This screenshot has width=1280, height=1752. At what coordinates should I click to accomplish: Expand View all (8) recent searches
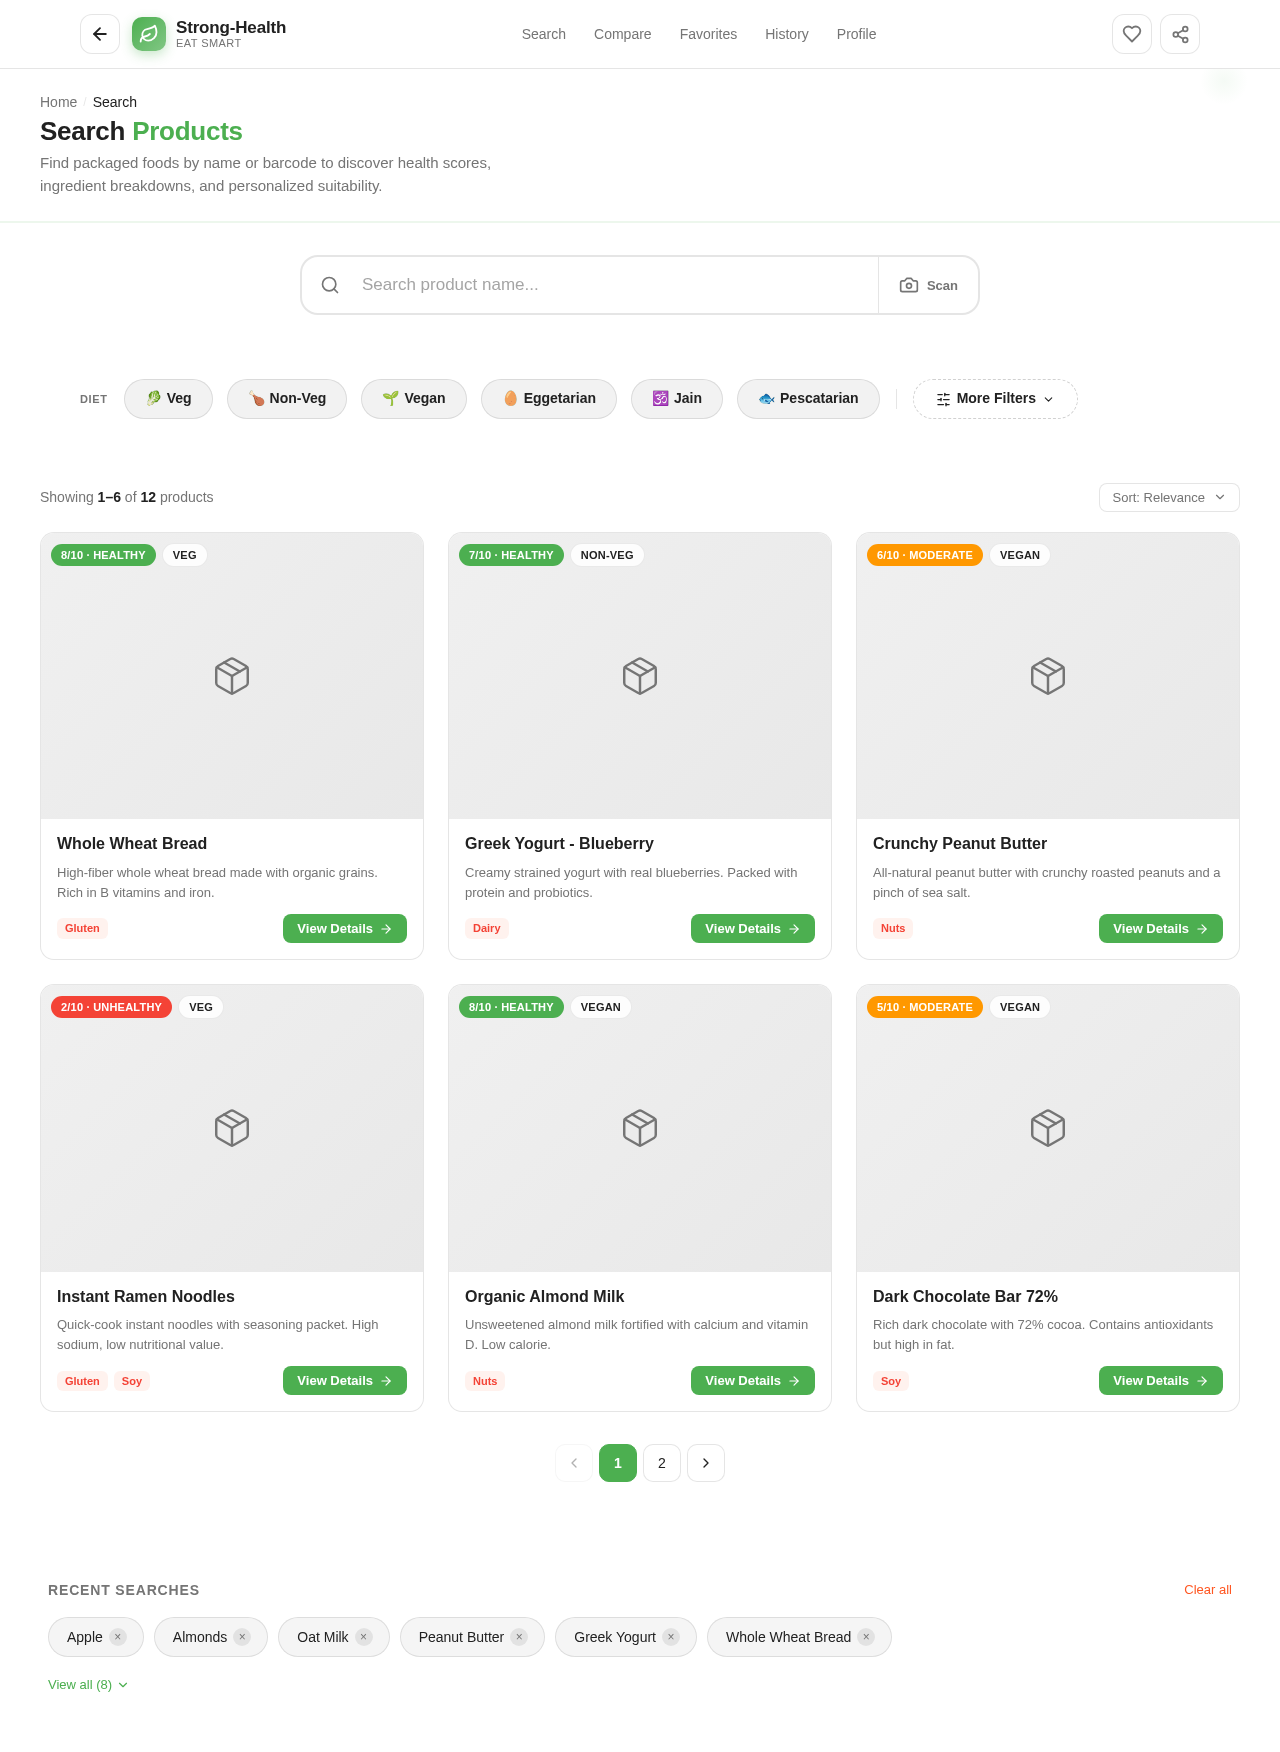pos(88,1685)
